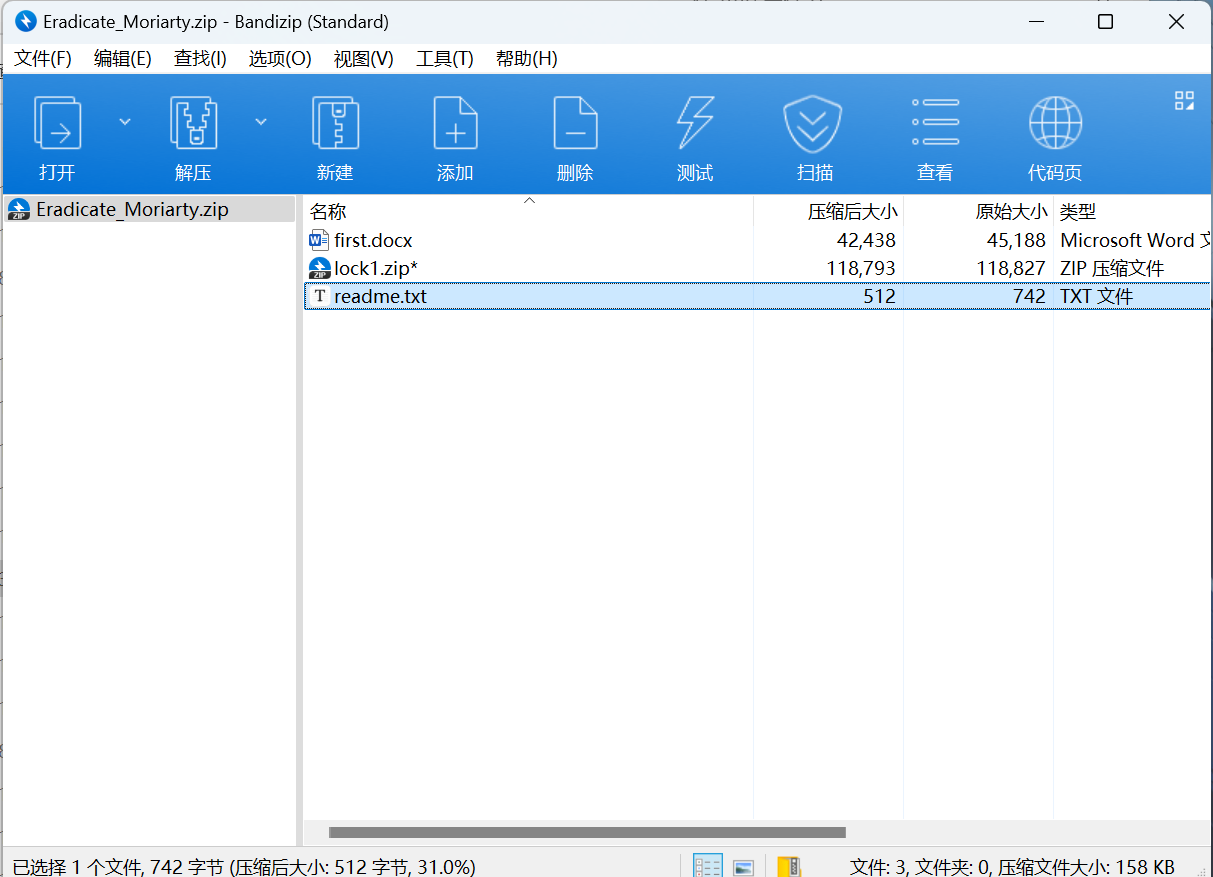The height and width of the screenshot is (877, 1213).
Task: Sort by the 类型 column header
Action: point(1078,212)
